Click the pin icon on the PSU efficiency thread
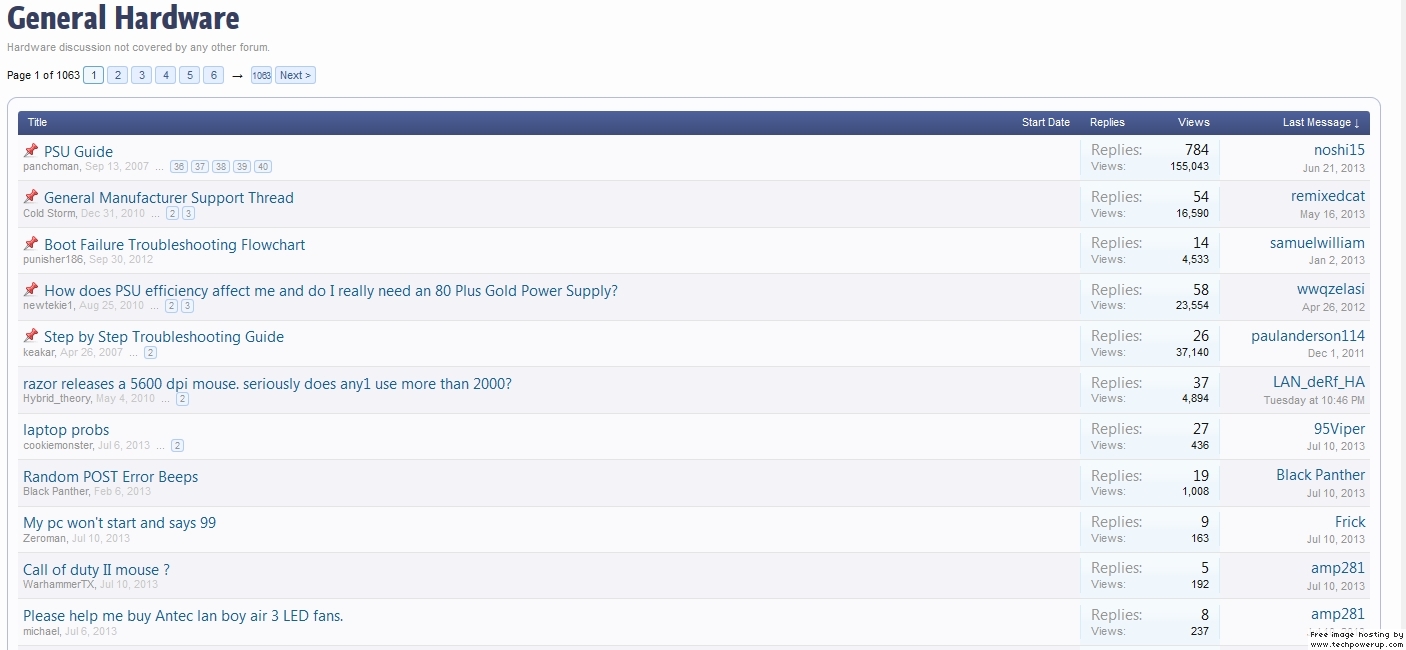This screenshot has height=650, width=1406. tap(30, 290)
